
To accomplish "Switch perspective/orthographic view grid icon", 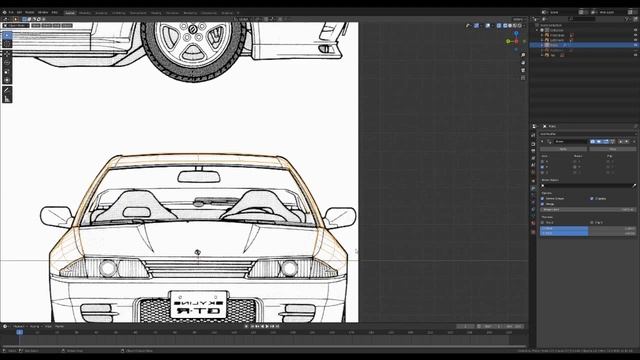I will coord(523,78).
